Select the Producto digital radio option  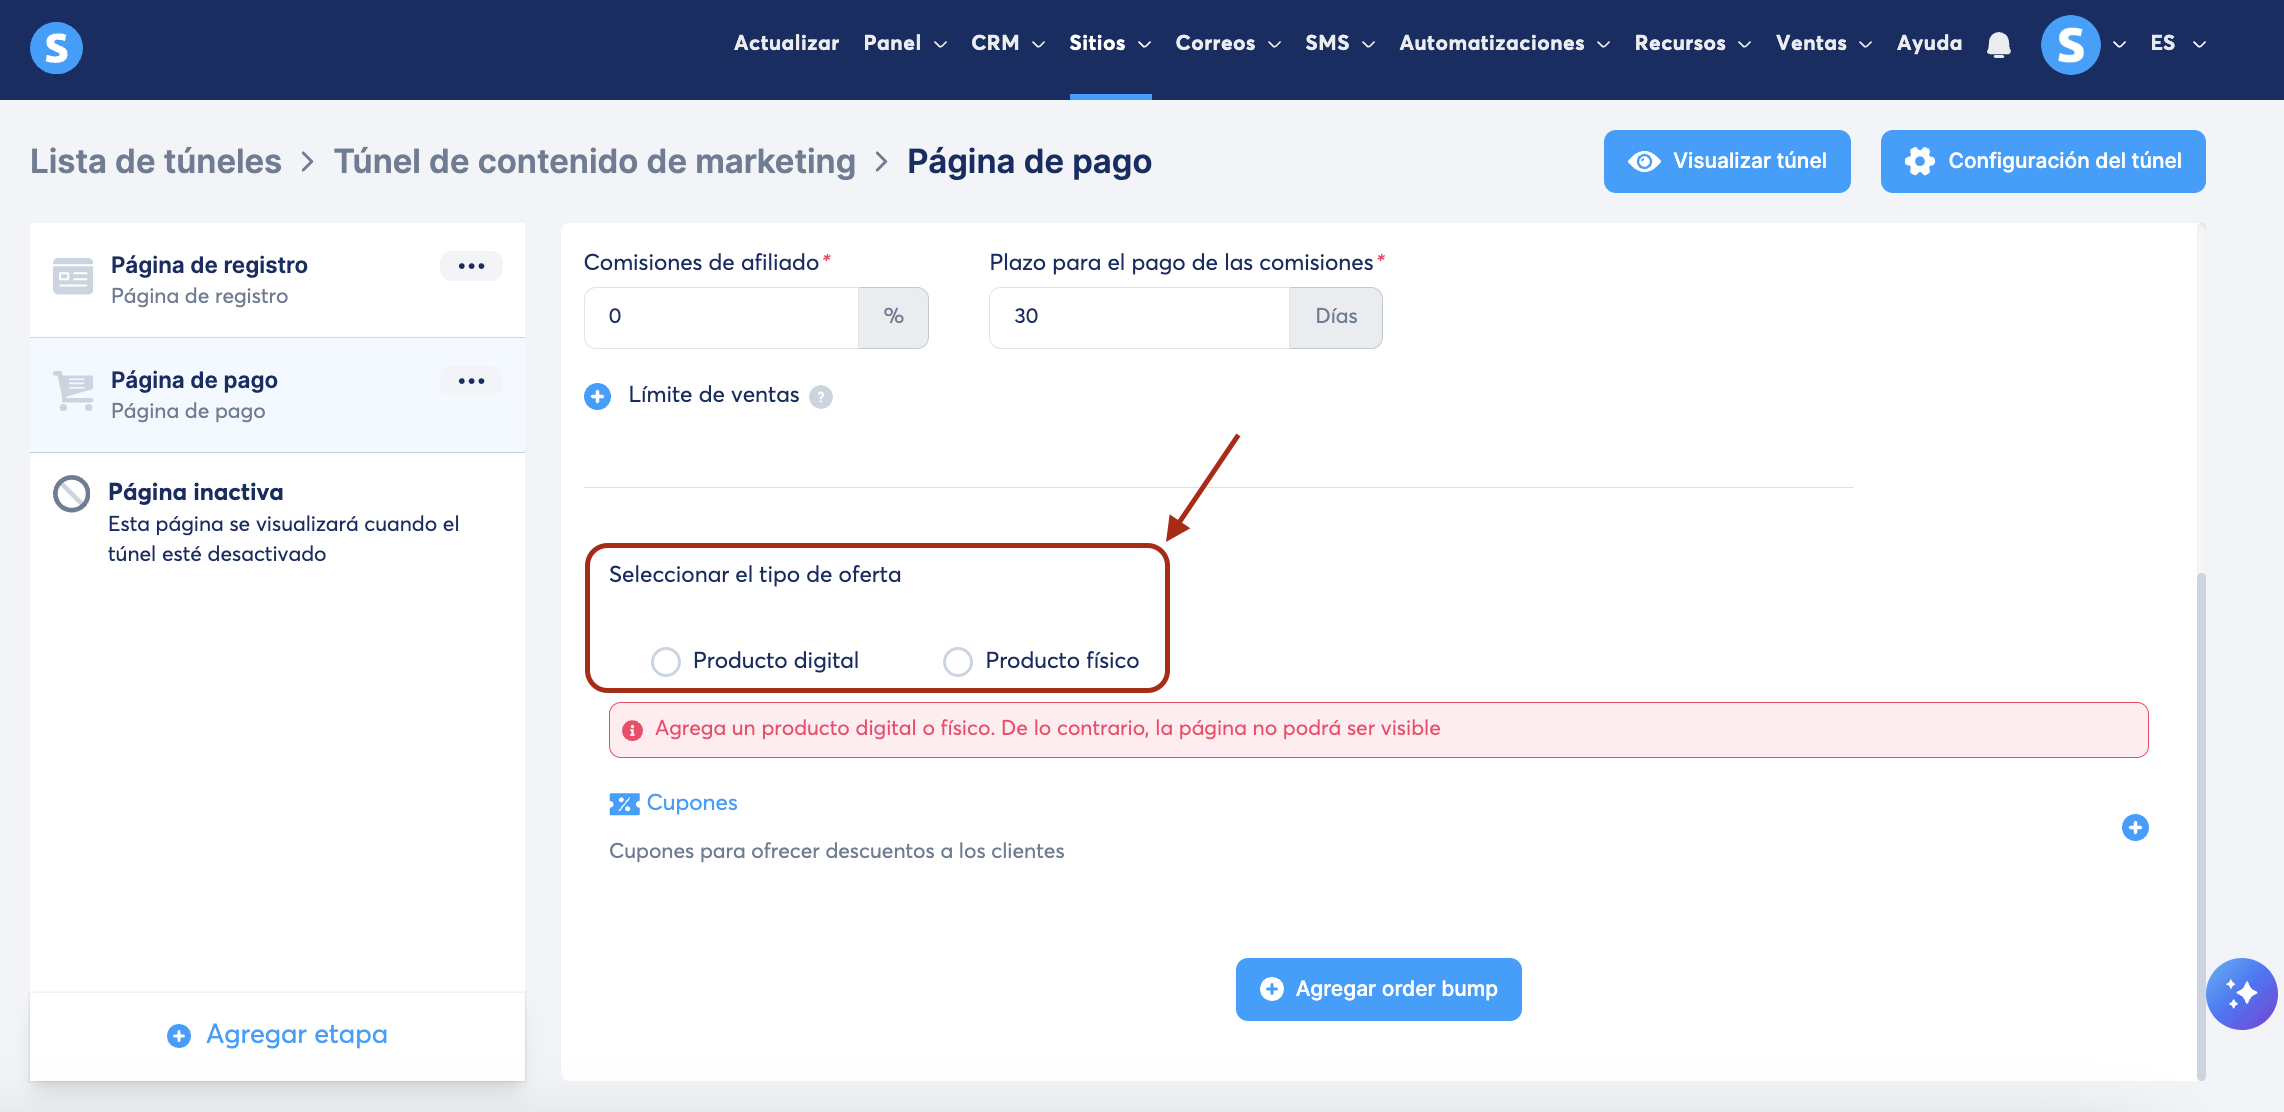pyautogui.click(x=665, y=661)
